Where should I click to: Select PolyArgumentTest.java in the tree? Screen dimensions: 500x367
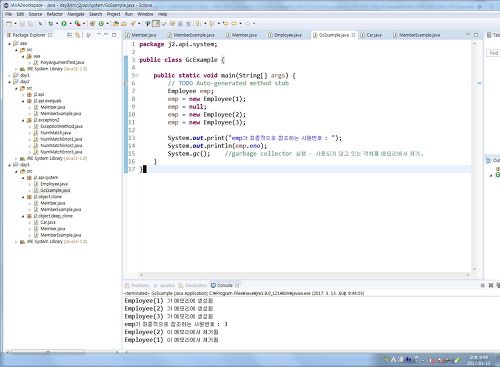(x=62, y=62)
